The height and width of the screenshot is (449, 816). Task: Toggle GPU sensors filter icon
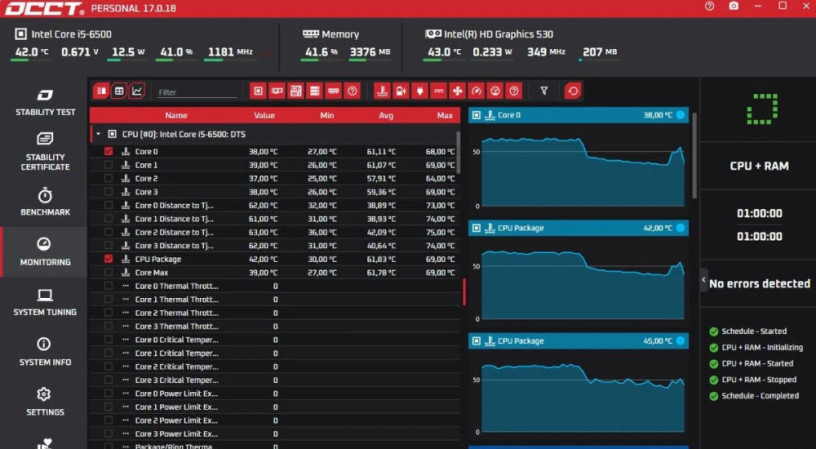tap(277, 91)
